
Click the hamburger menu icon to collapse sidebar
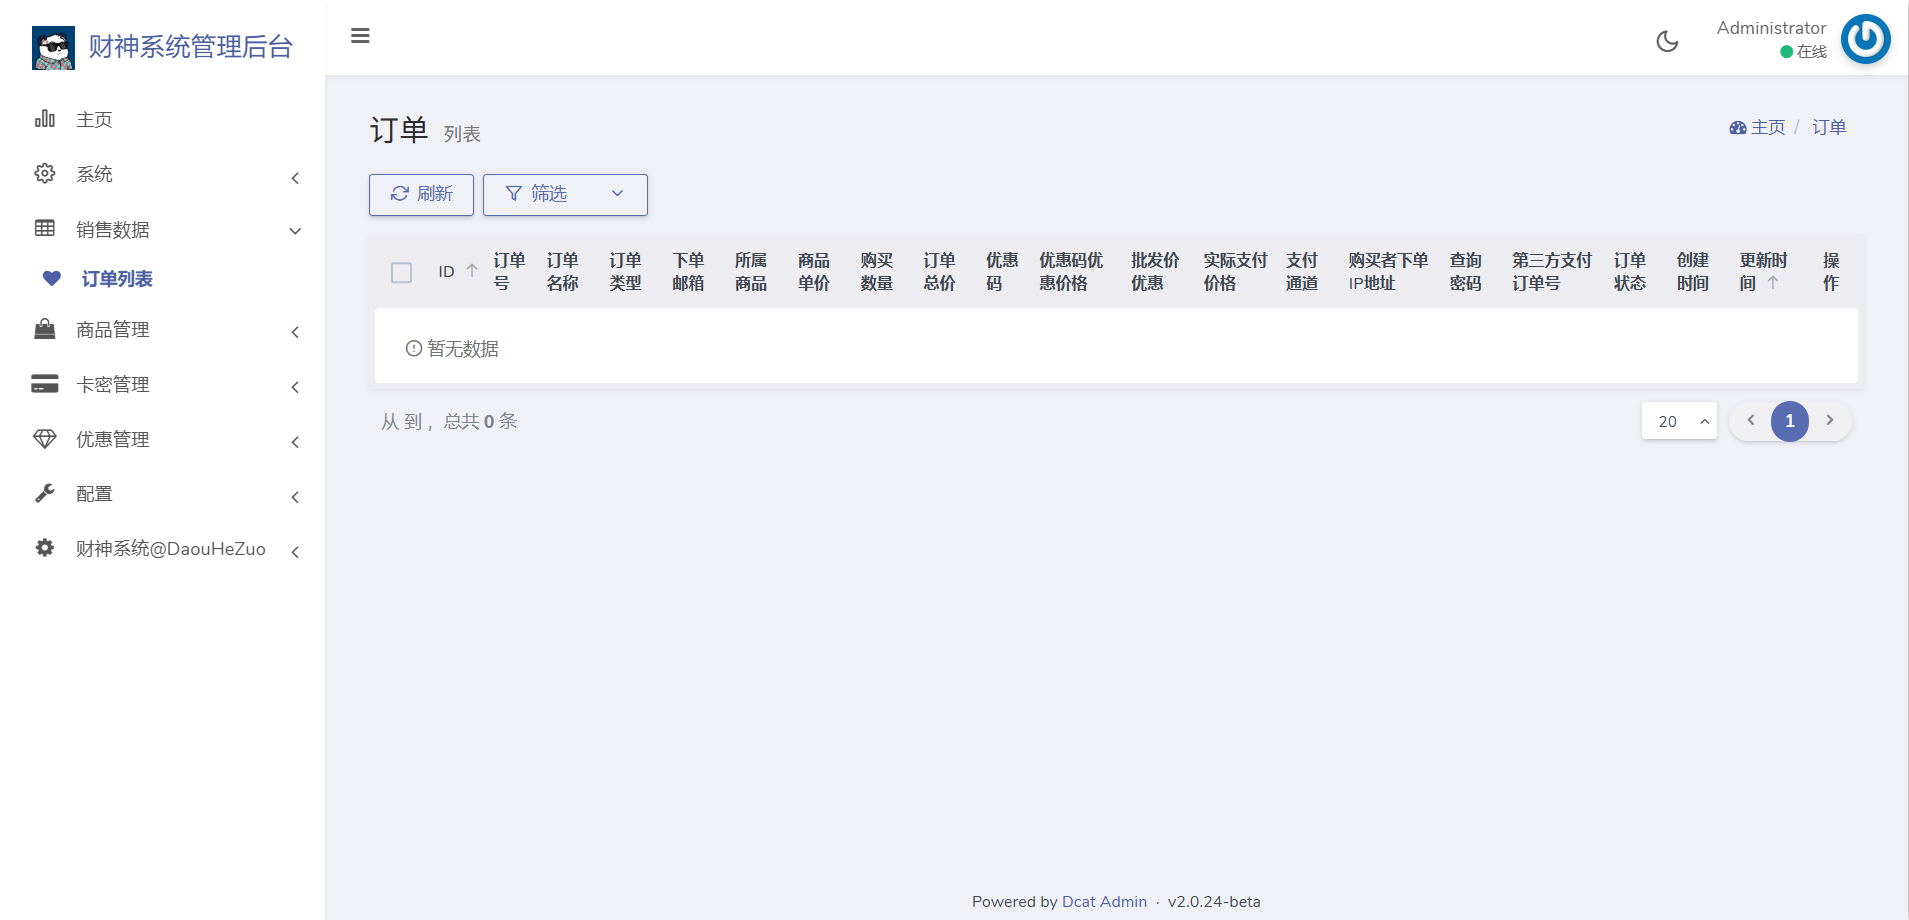[x=360, y=36]
